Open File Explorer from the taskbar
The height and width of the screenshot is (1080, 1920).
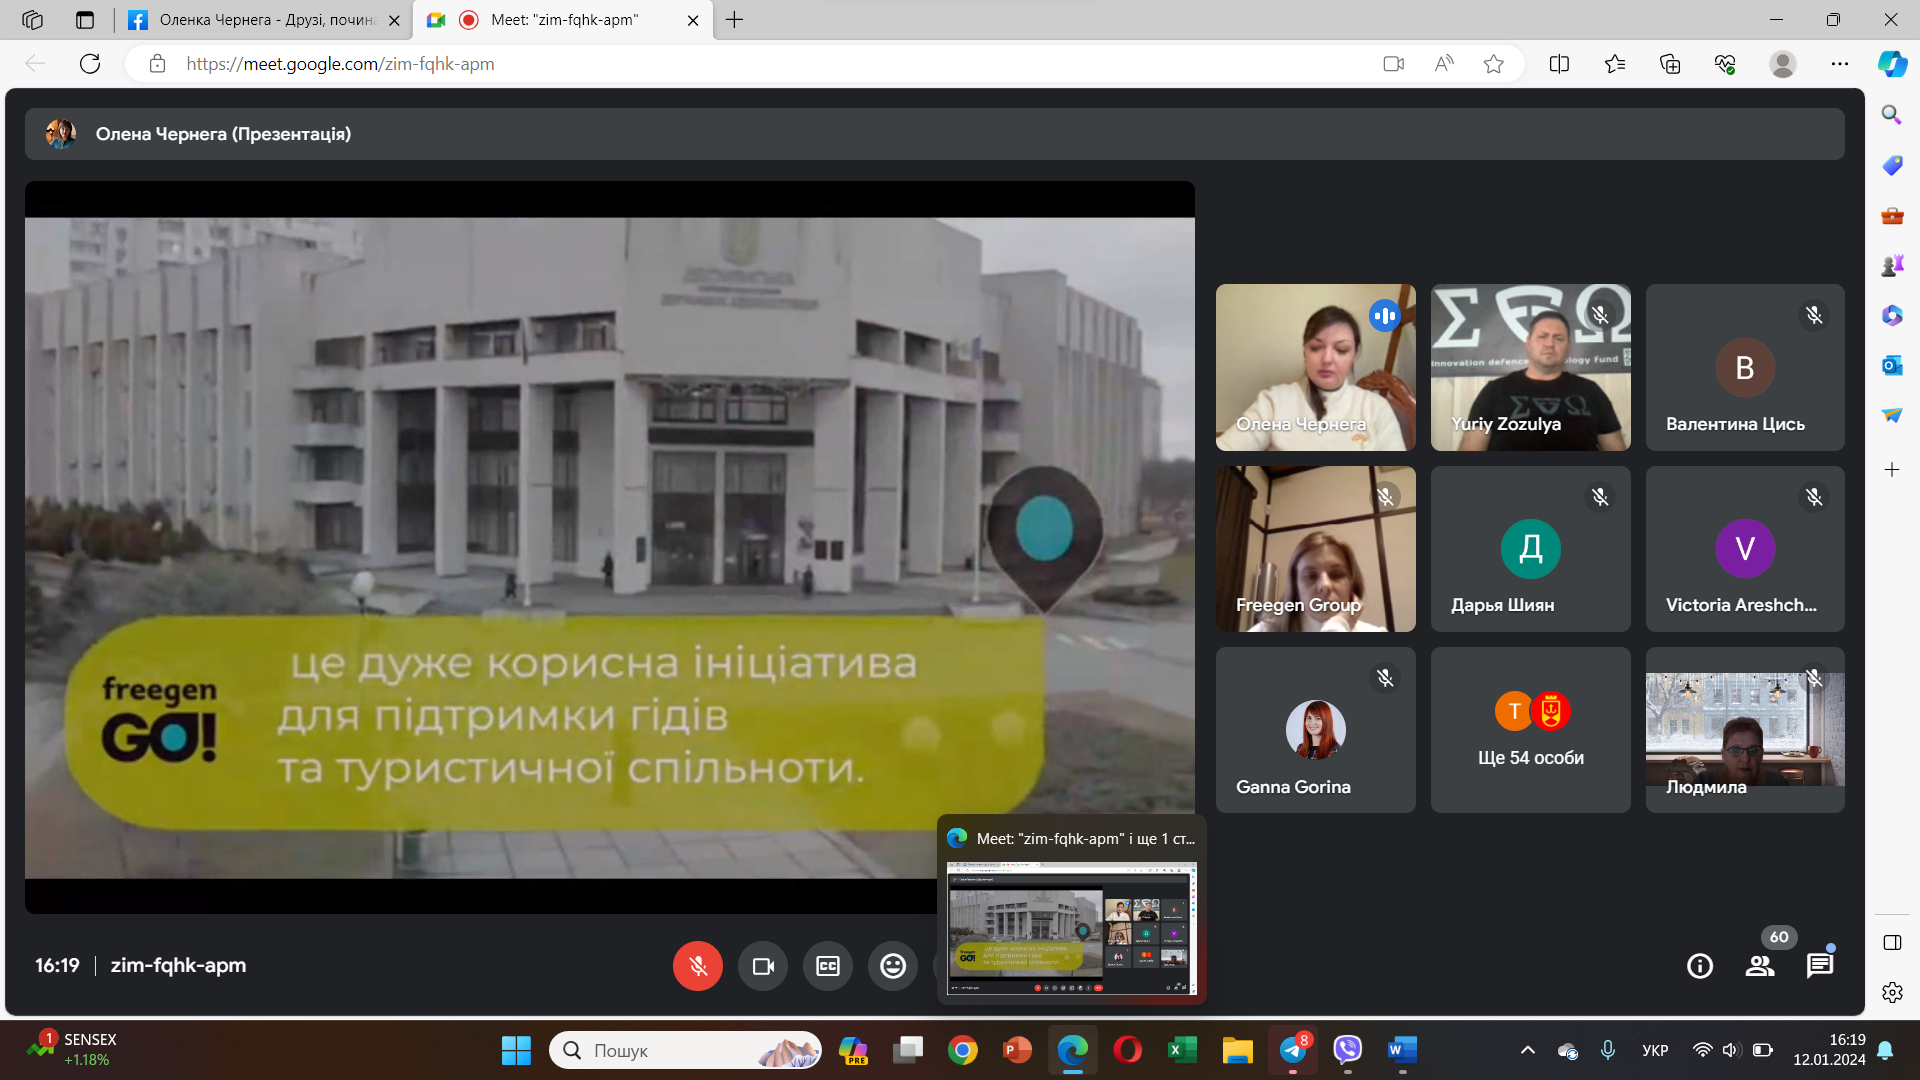click(1238, 1050)
